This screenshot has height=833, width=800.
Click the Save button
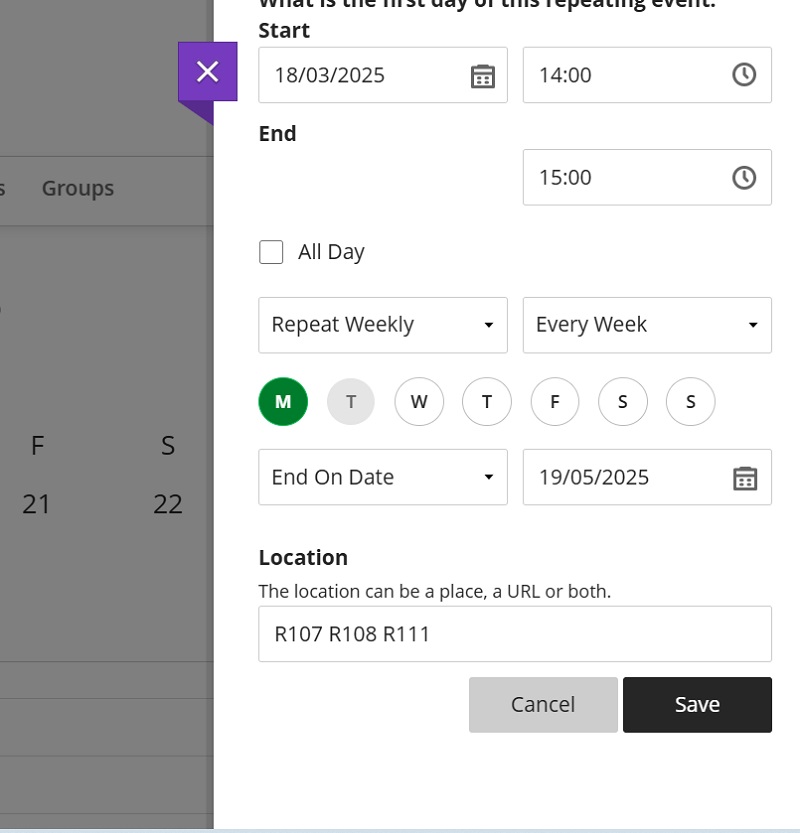(697, 705)
